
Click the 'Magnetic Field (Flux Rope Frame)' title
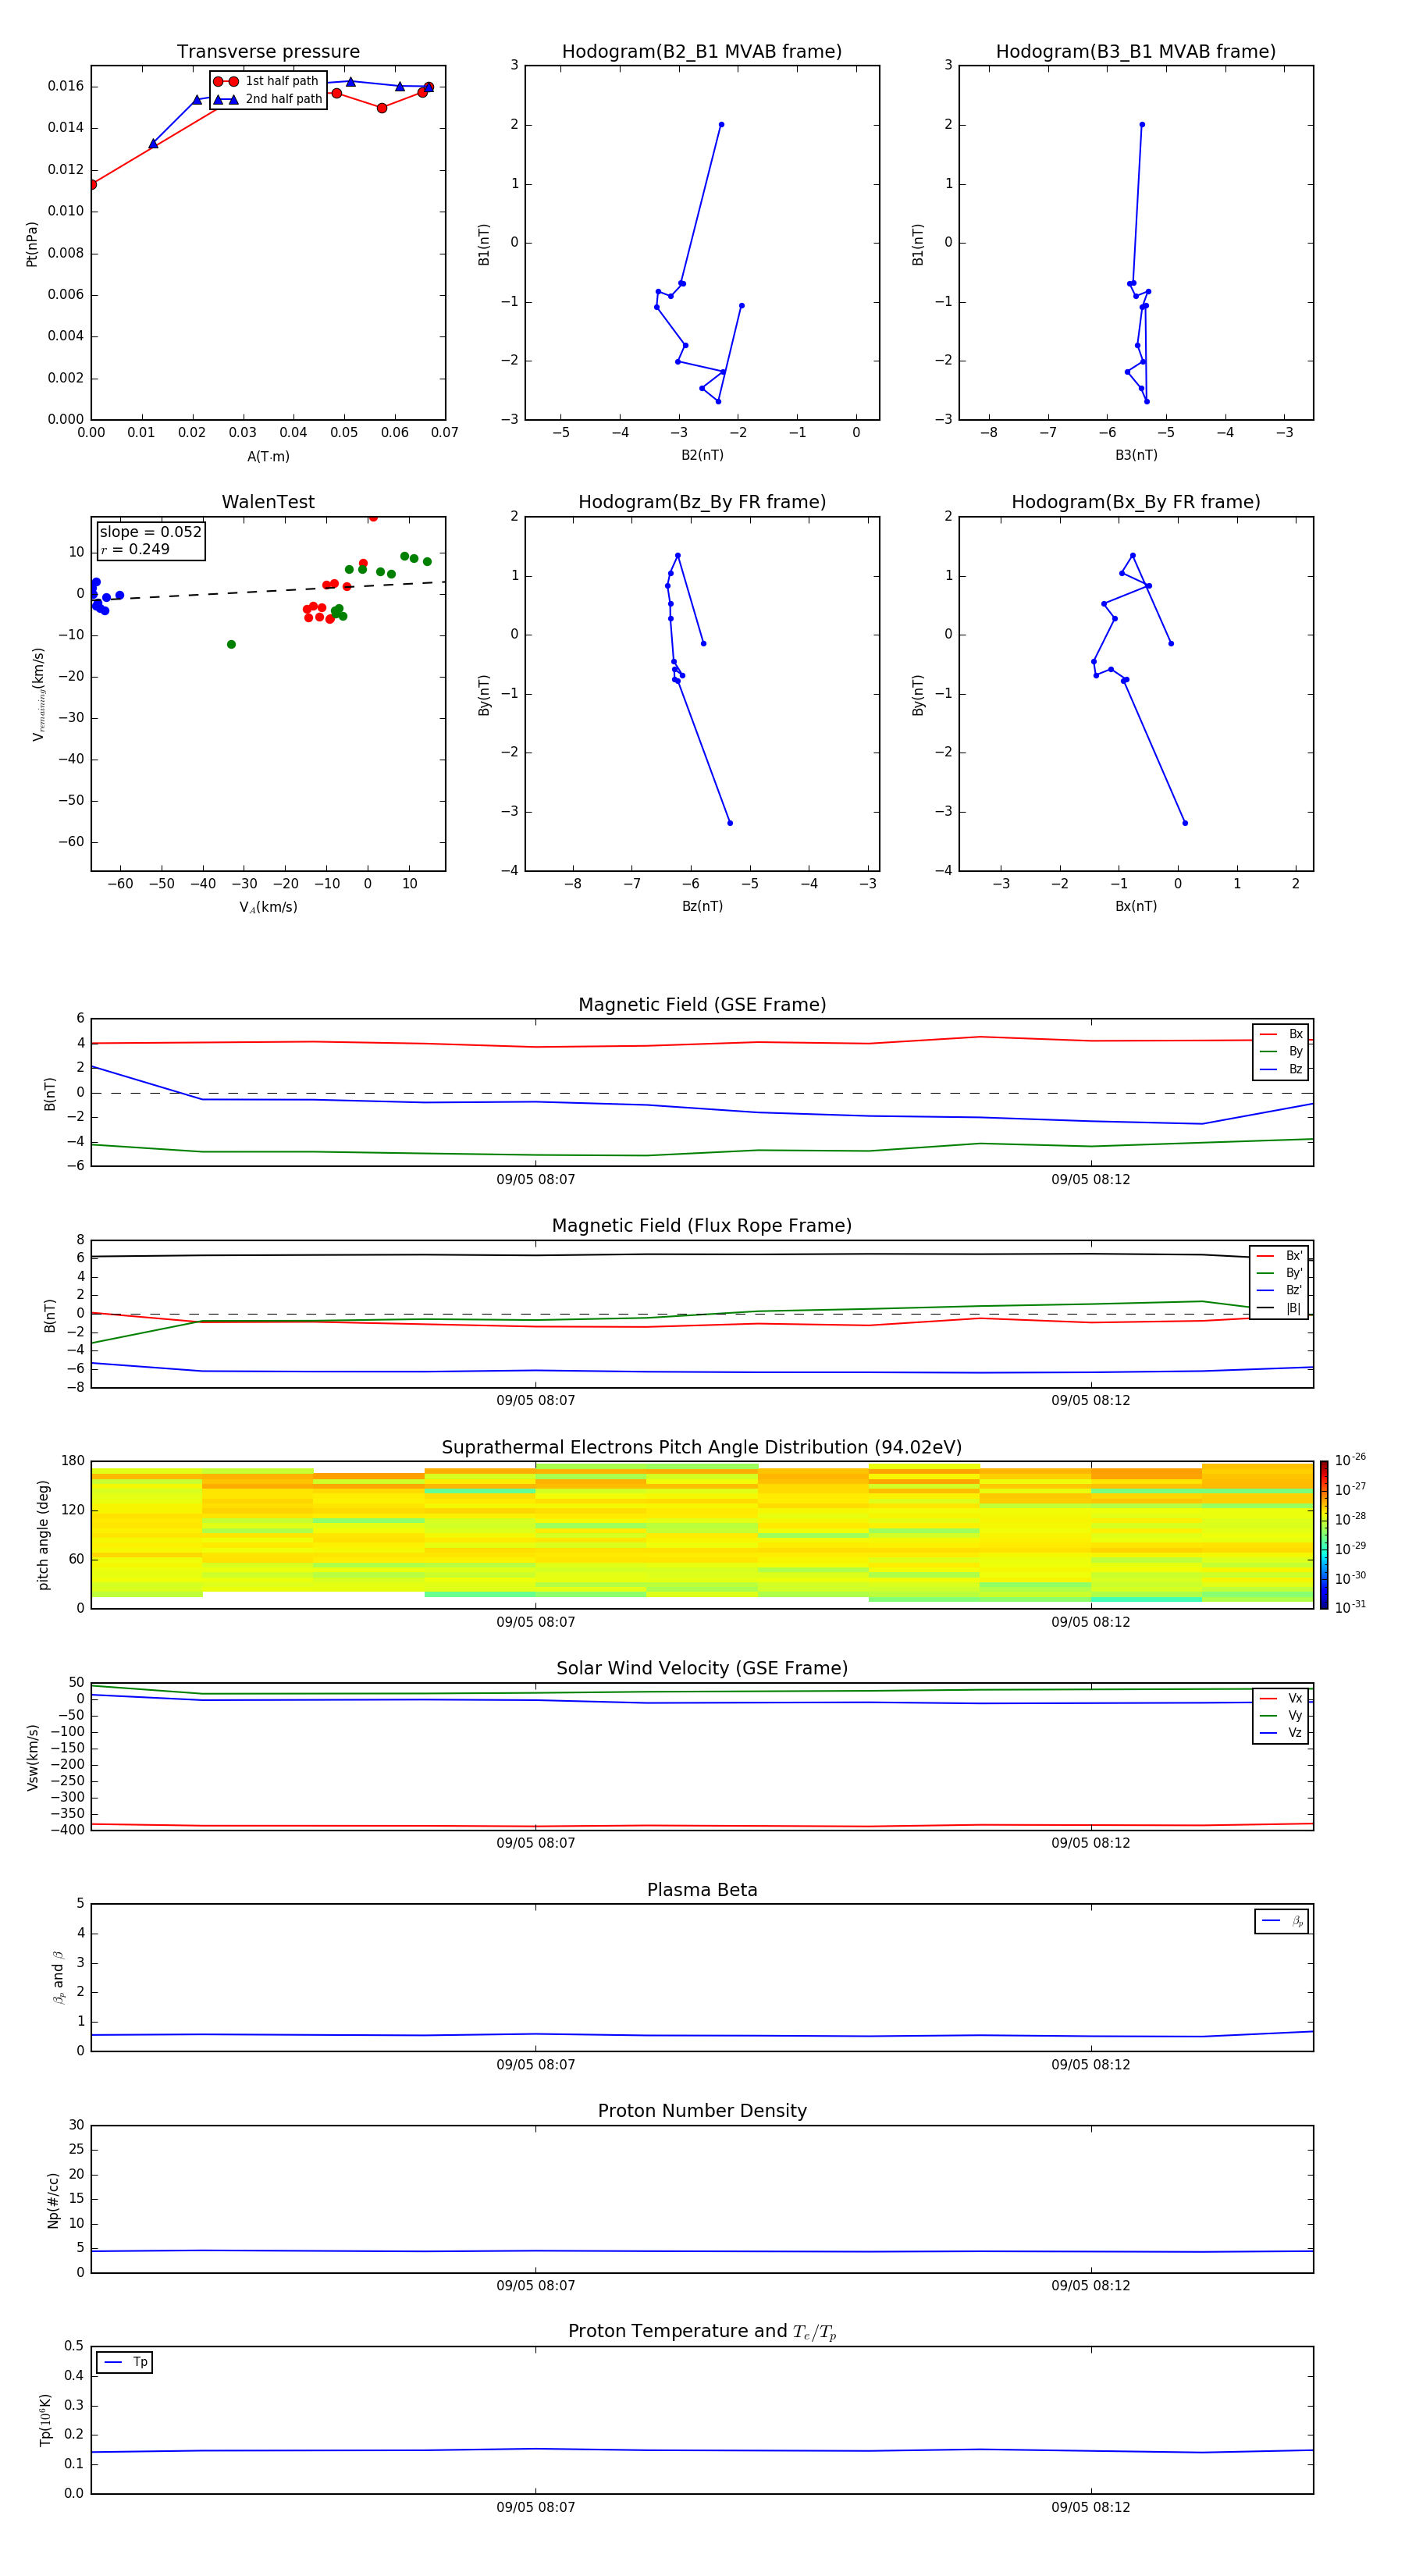(x=702, y=1226)
